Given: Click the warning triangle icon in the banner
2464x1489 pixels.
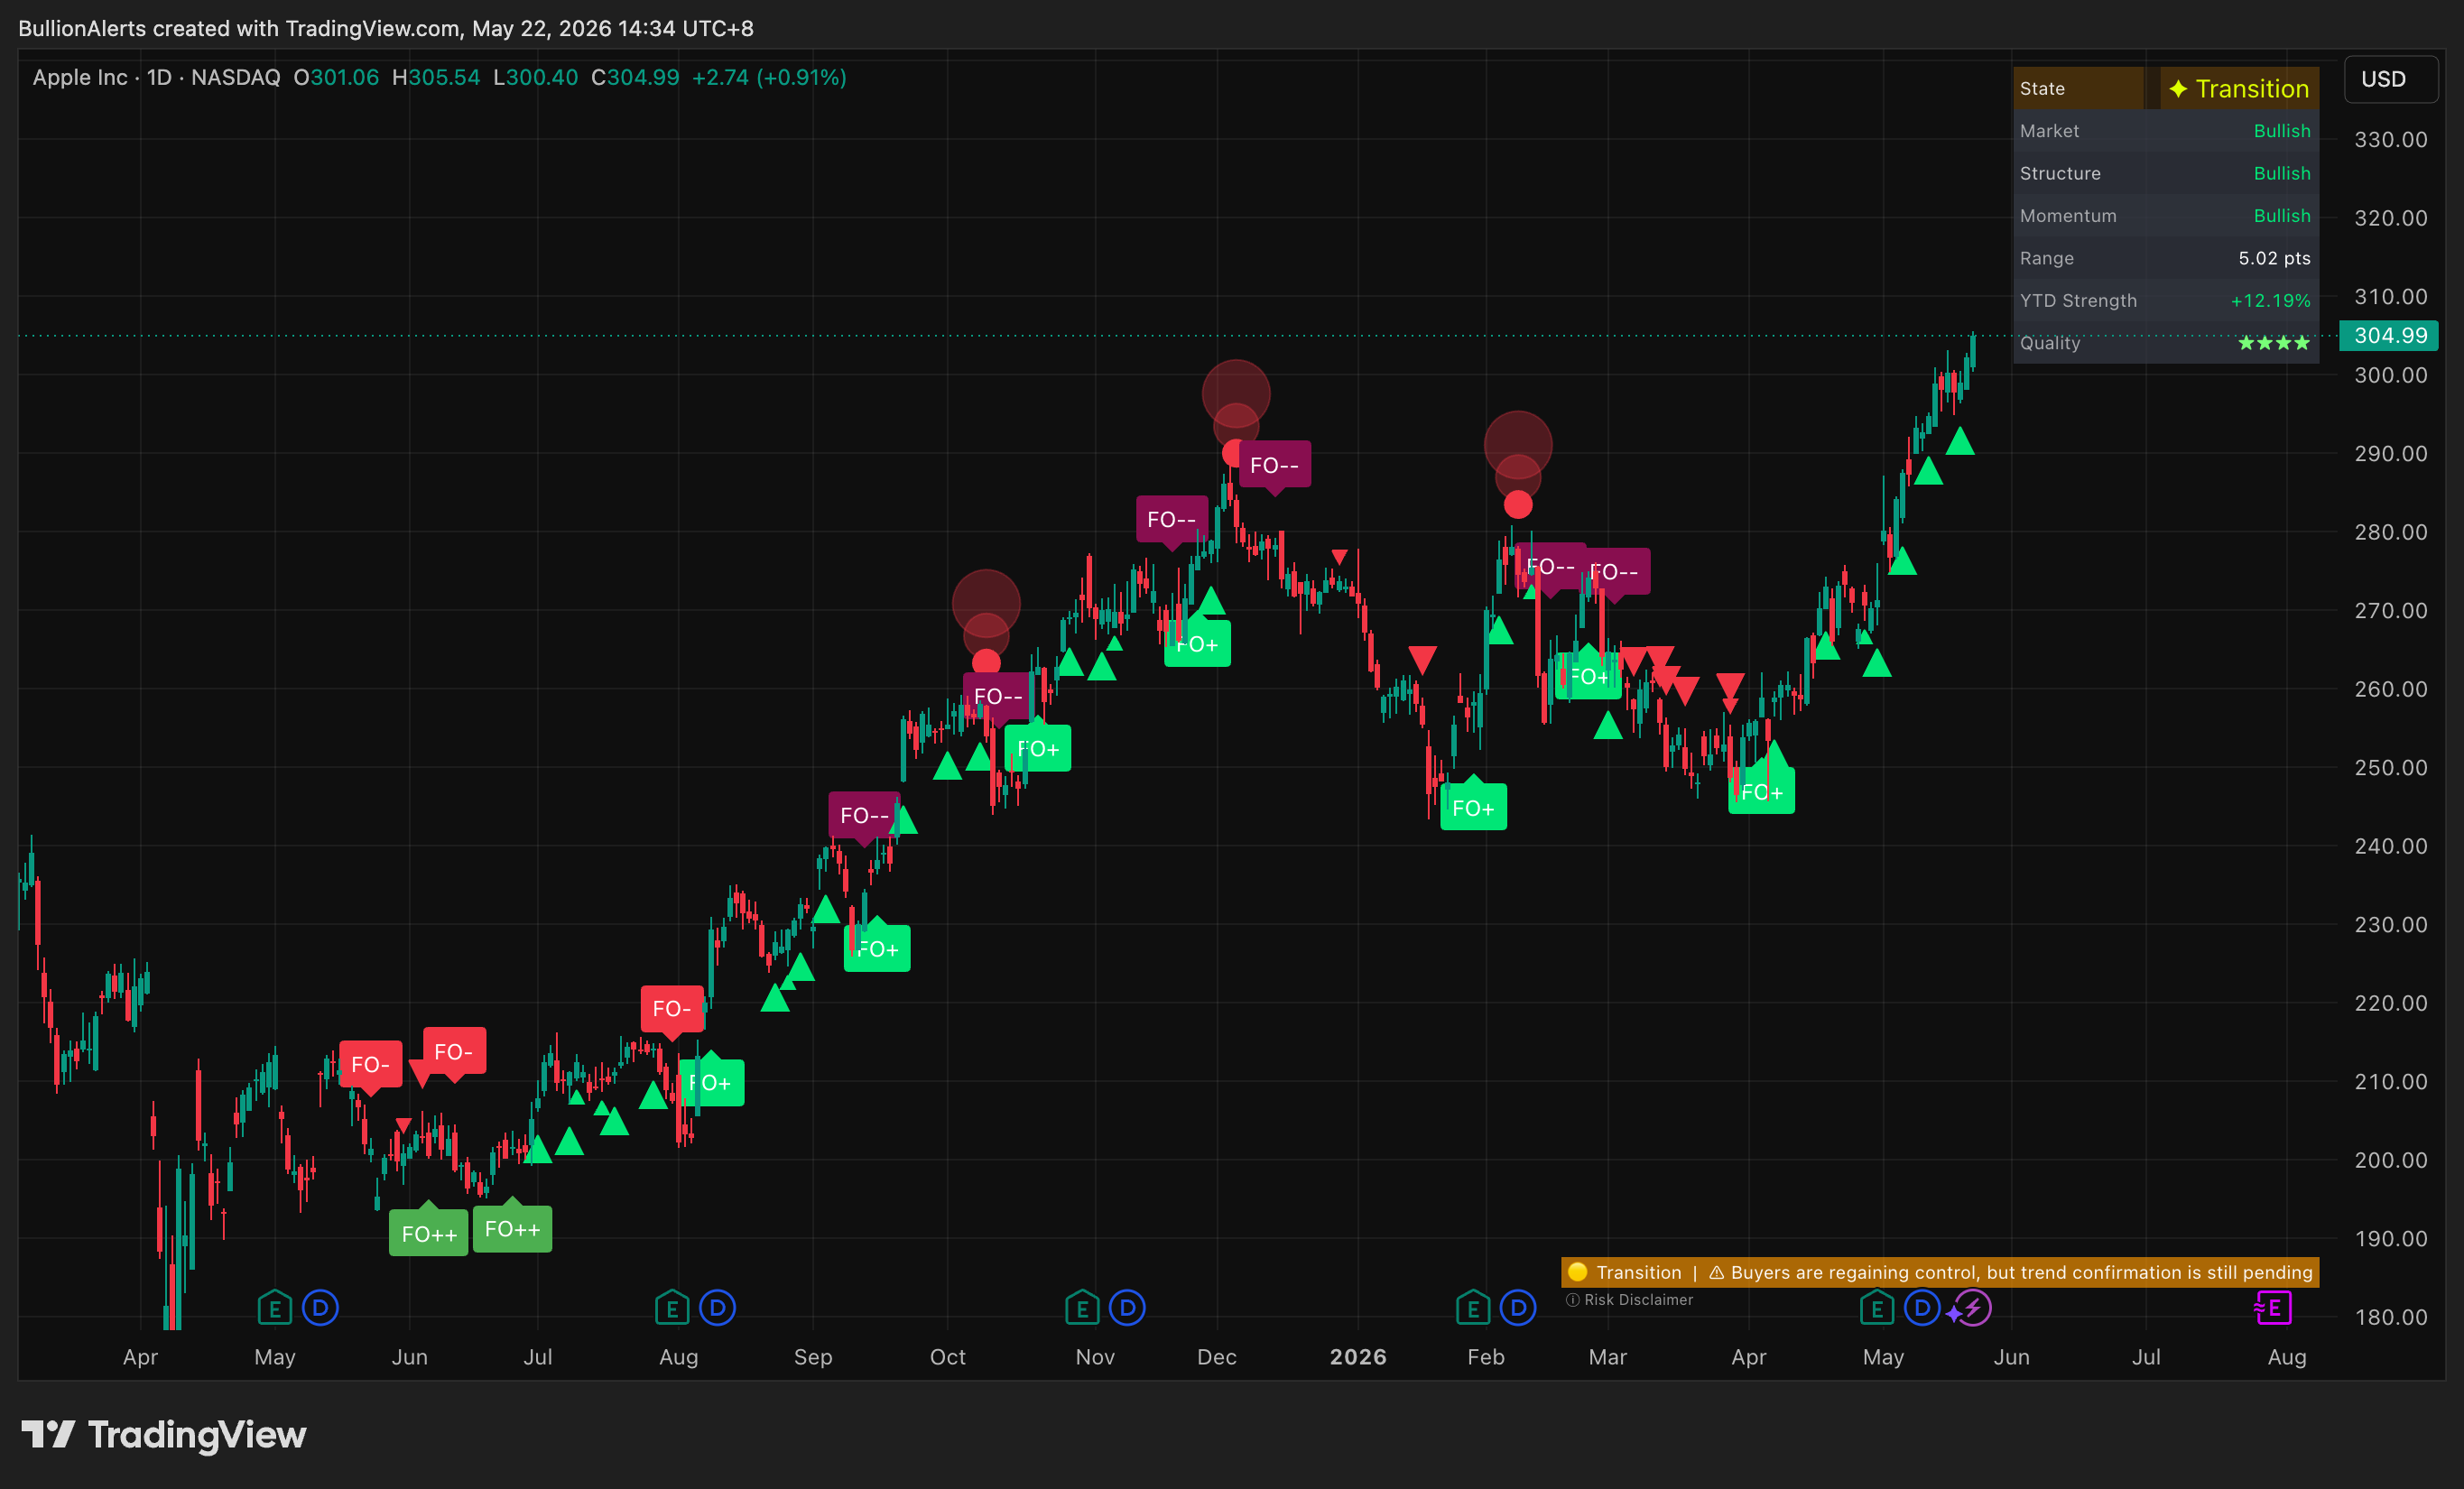Looking at the screenshot, I should [x=1717, y=1272].
